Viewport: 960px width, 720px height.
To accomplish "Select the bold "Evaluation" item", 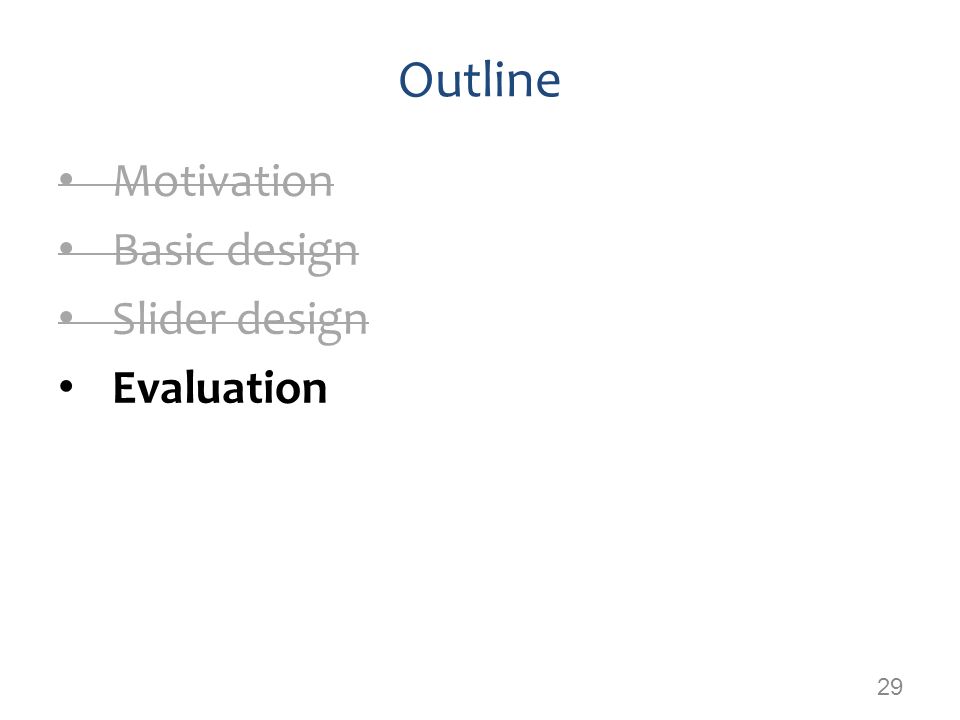I will (x=220, y=388).
